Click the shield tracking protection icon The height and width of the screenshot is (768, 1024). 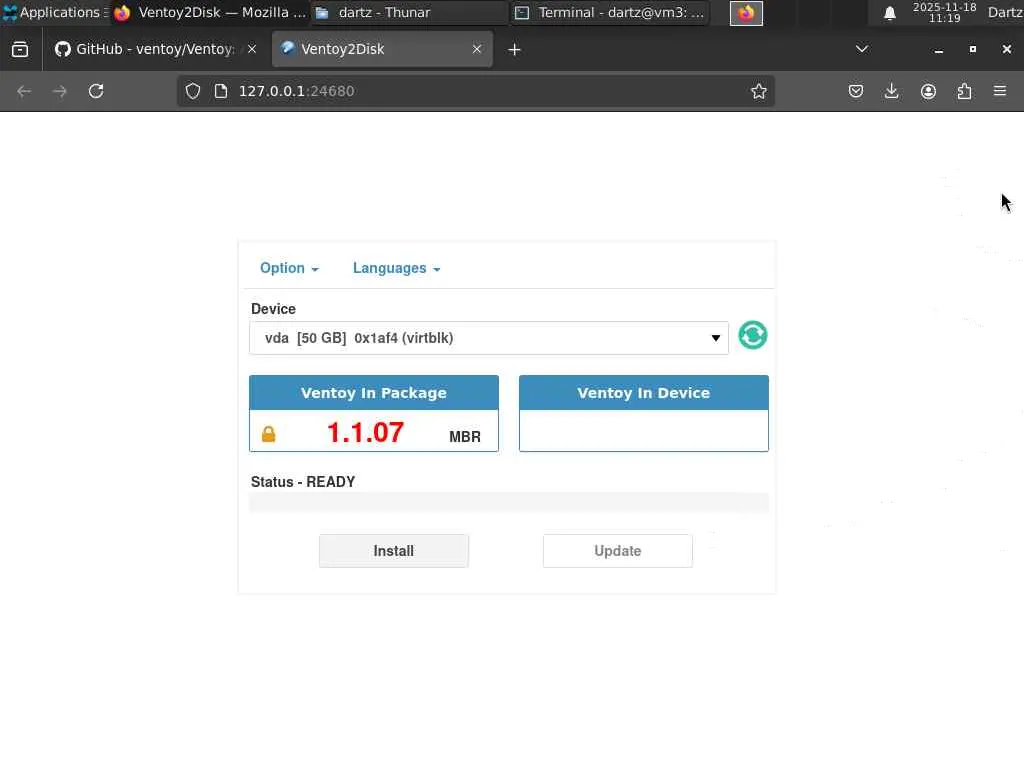point(193,91)
